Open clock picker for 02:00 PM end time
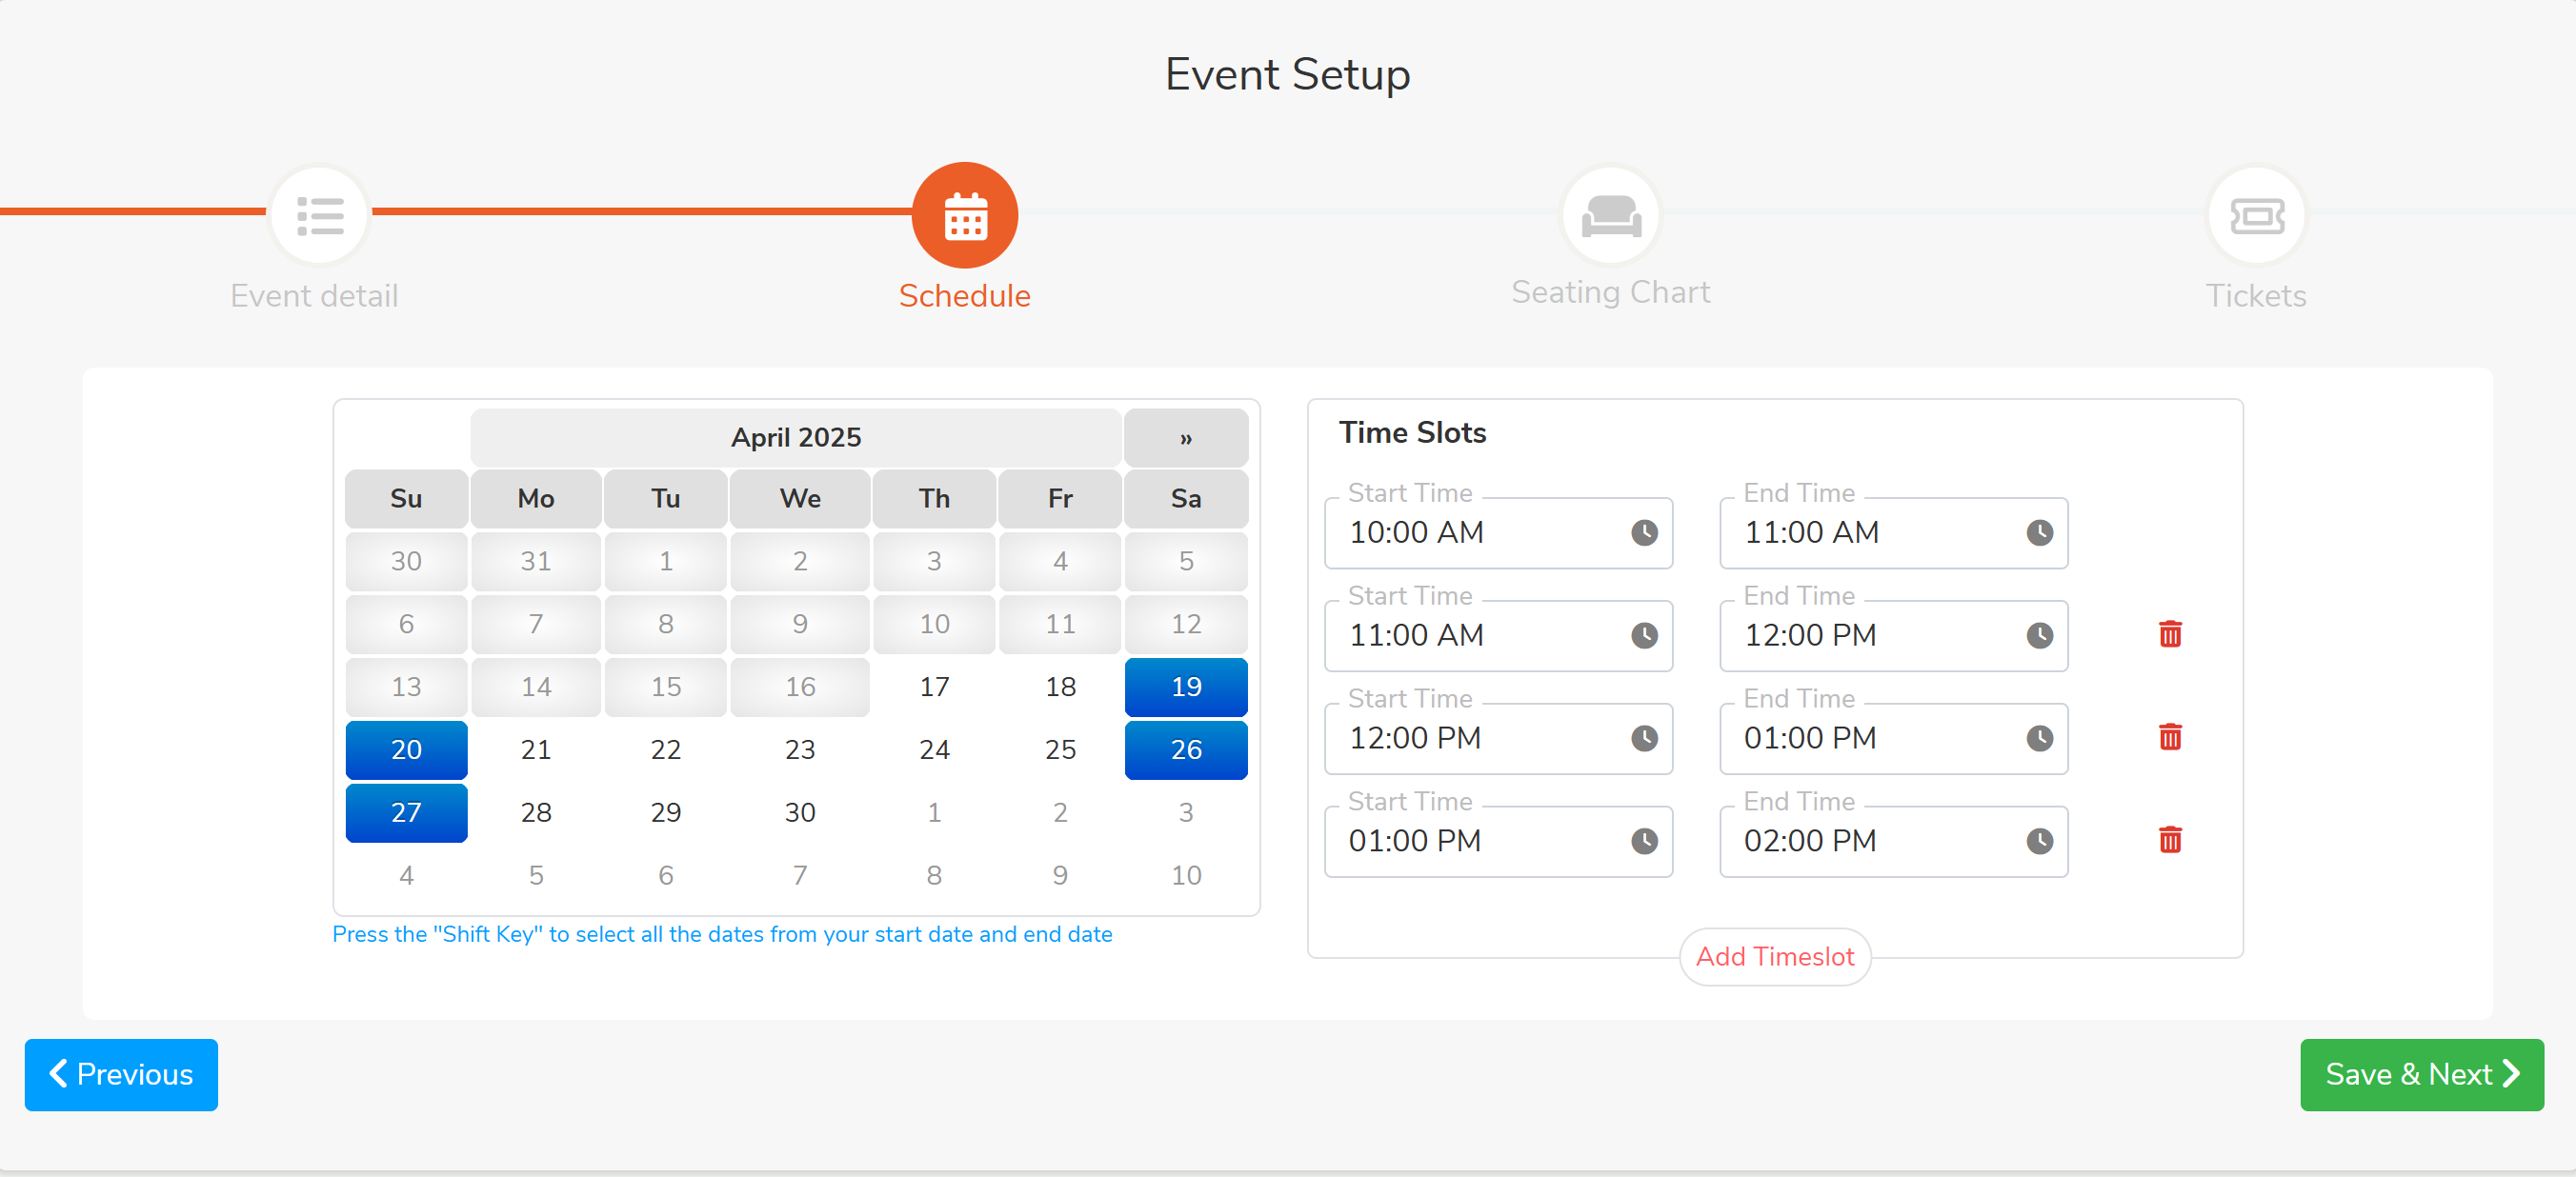The height and width of the screenshot is (1177, 2576). [x=2039, y=841]
